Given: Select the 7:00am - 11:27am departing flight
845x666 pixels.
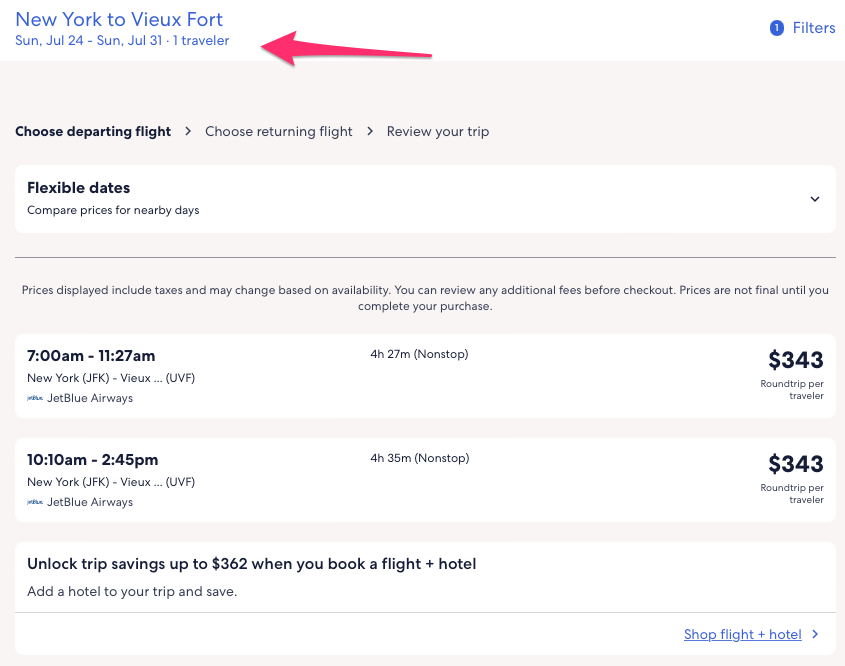Looking at the screenshot, I should click(x=91, y=356).
